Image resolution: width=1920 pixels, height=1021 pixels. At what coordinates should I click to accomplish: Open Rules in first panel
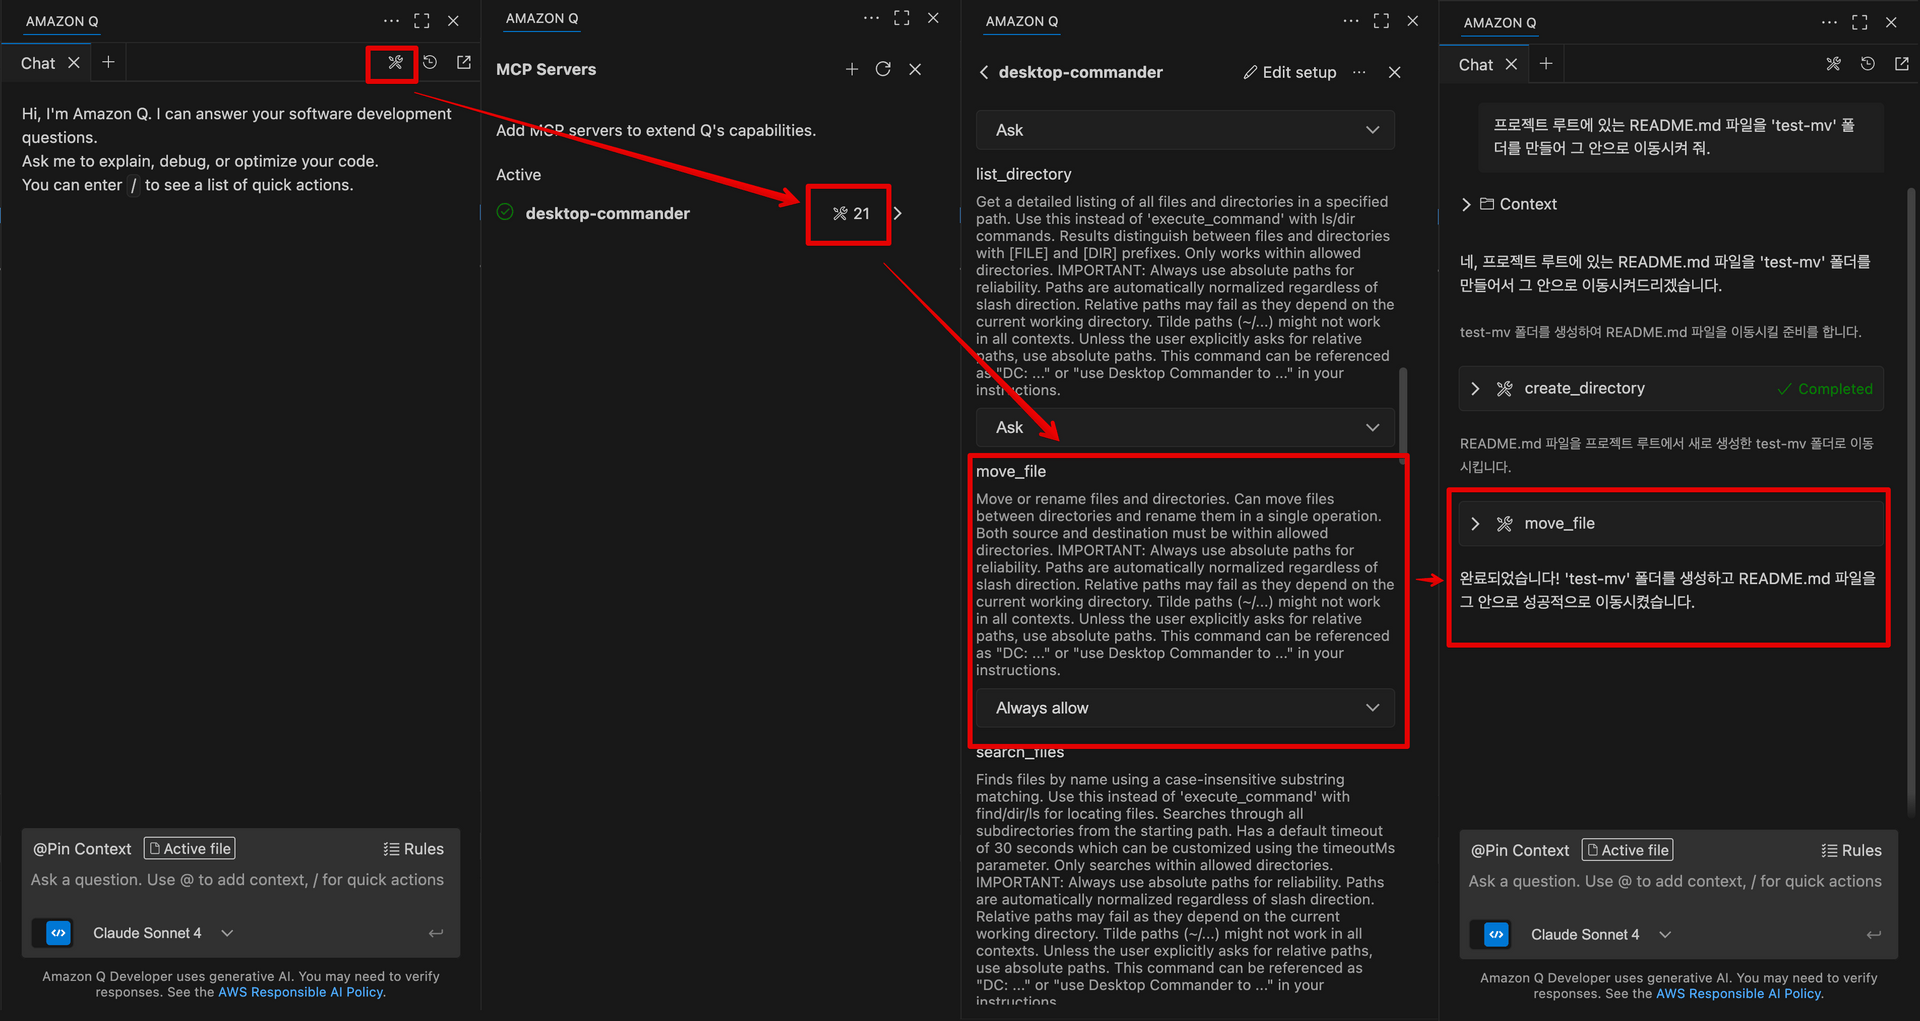click(x=414, y=849)
